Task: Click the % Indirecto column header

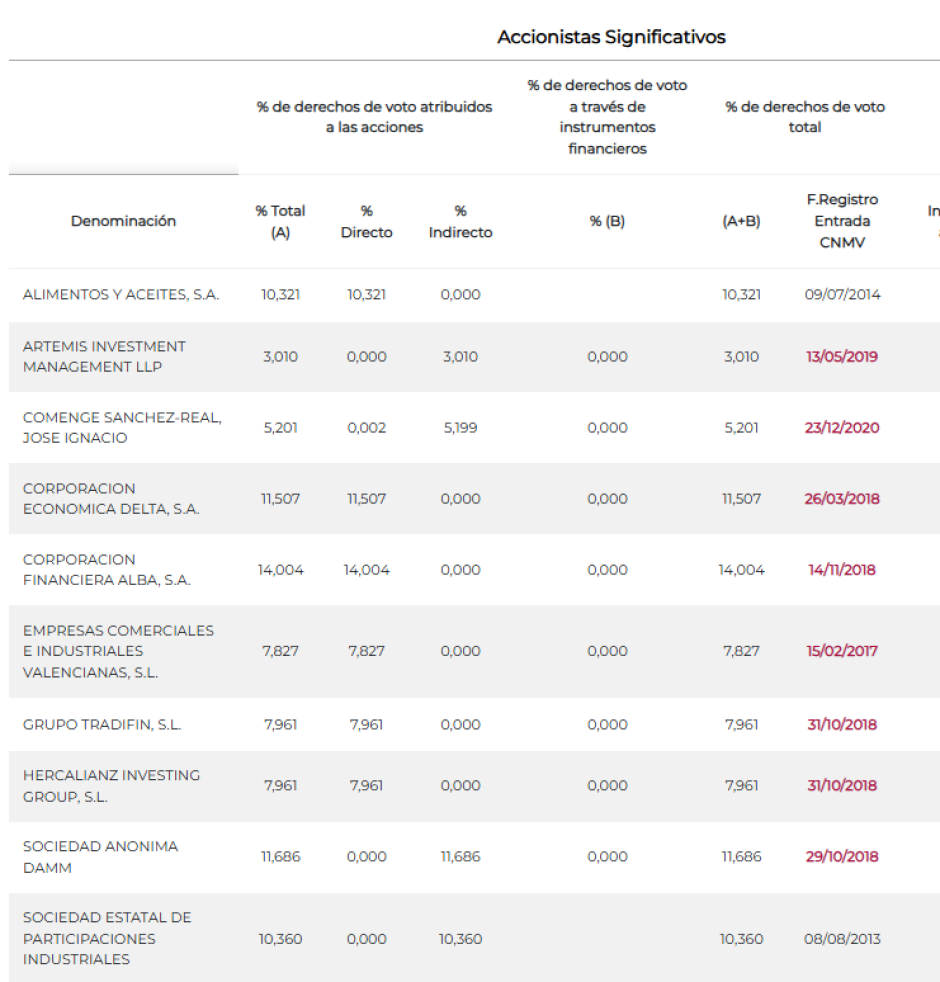Action: [460, 222]
